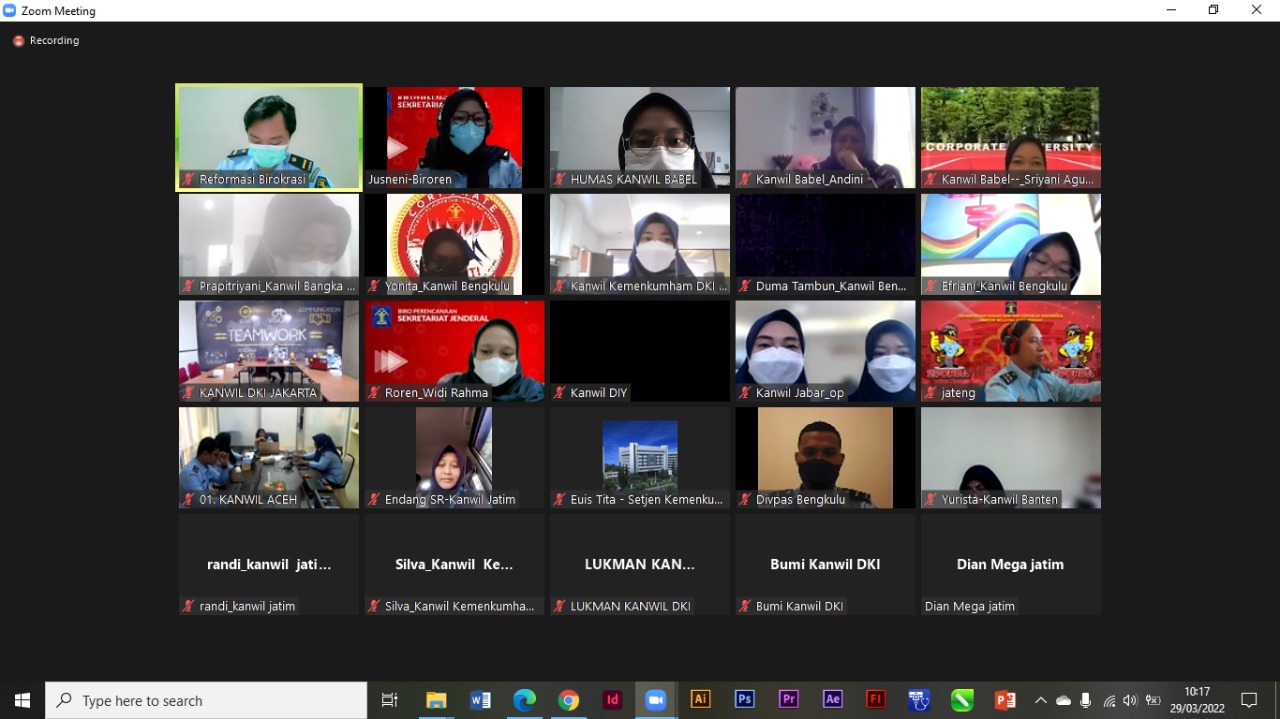
Task: Open the clock and date flyout
Action: pyautogui.click(x=1197, y=700)
